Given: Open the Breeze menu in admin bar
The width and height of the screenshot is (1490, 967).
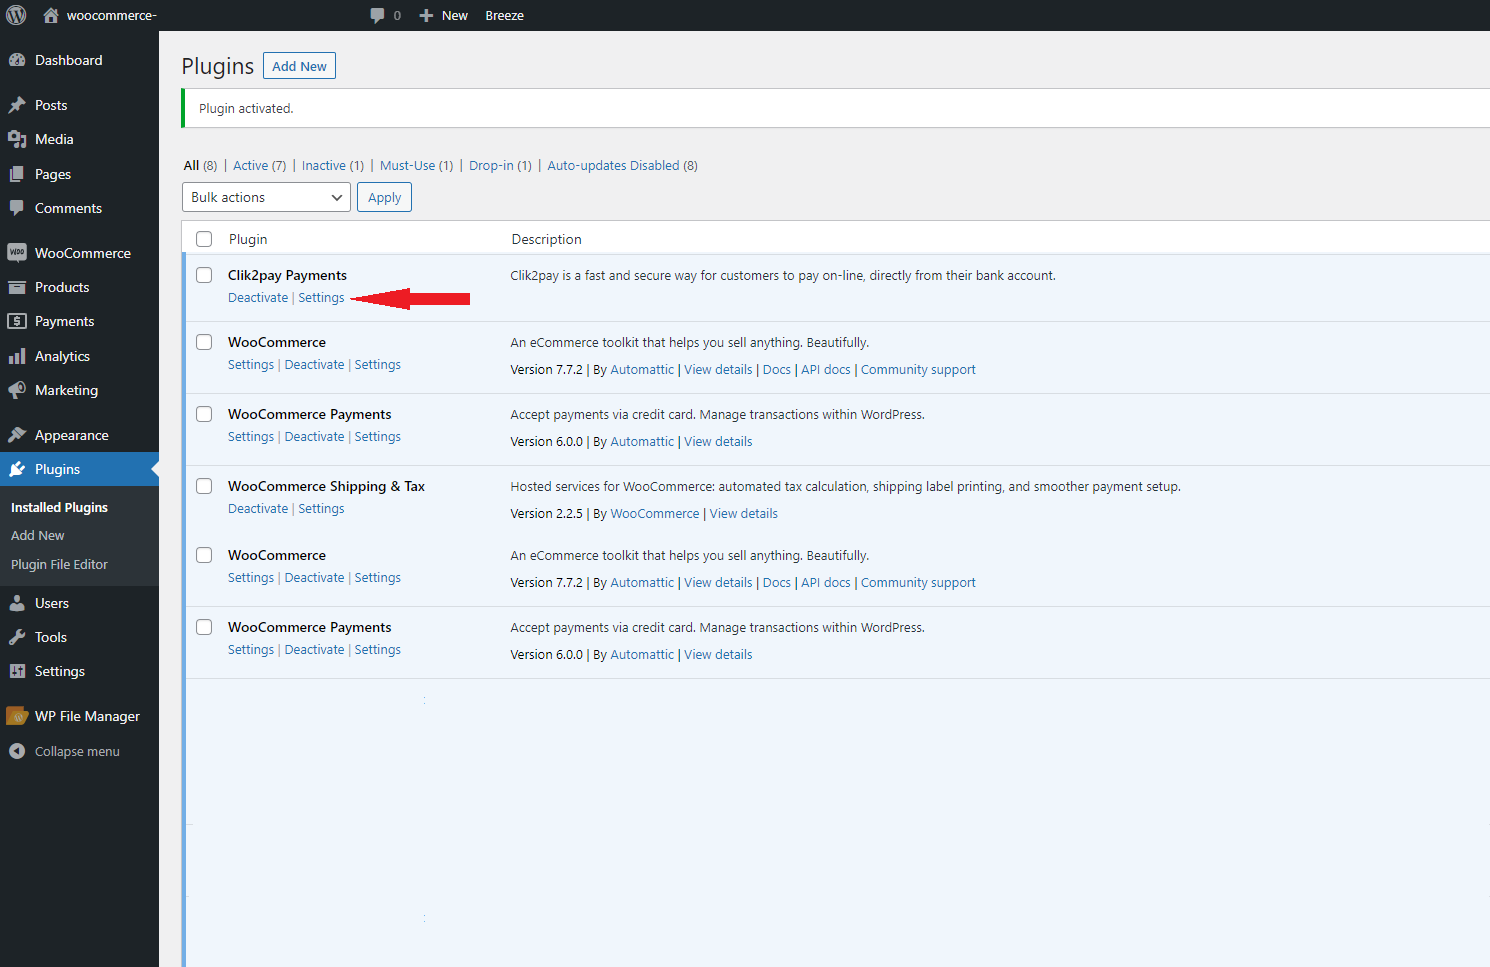Looking at the screenshot, I should click(504, 15).
